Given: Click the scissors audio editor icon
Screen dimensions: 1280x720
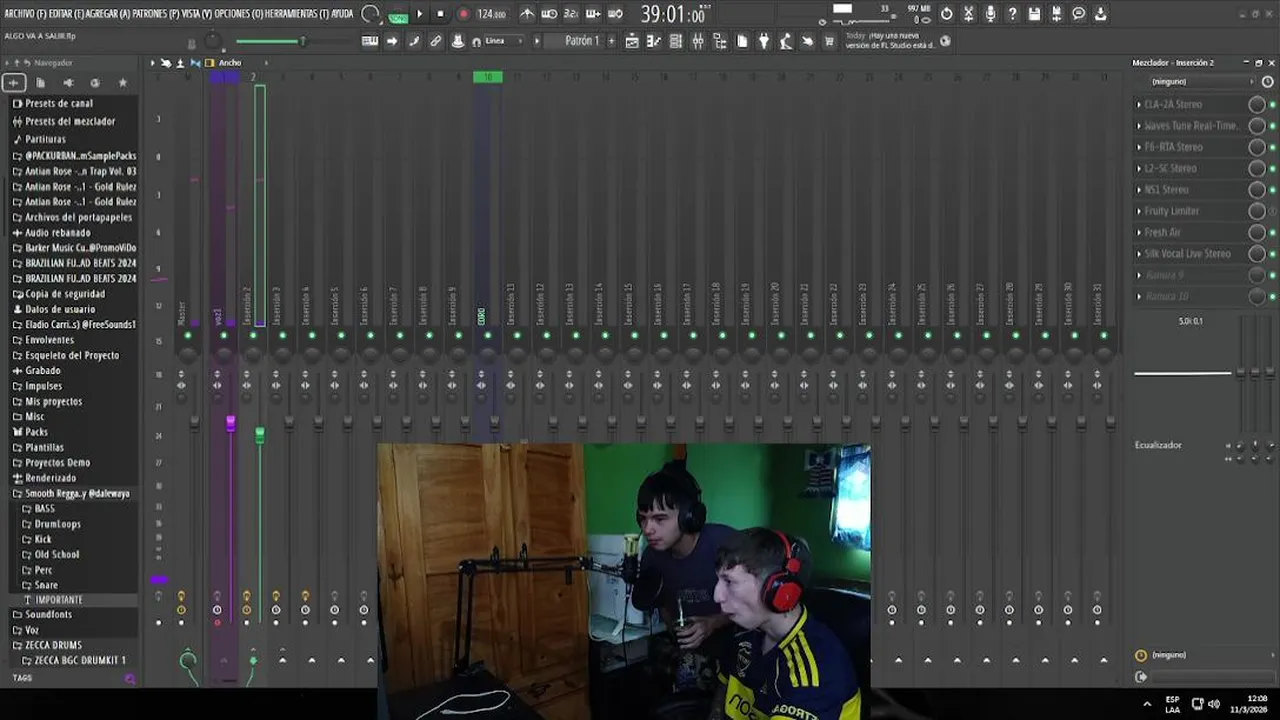Looking at the screenshot, I should coord(968,14).
